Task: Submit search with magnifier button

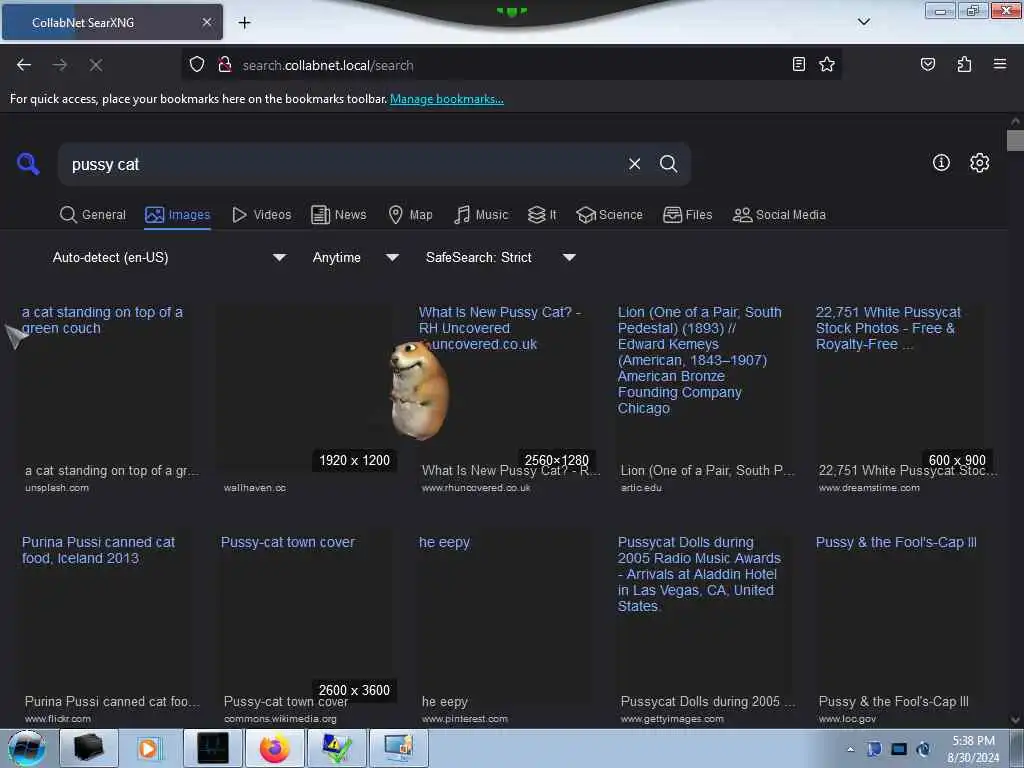Action: point(668,164)
